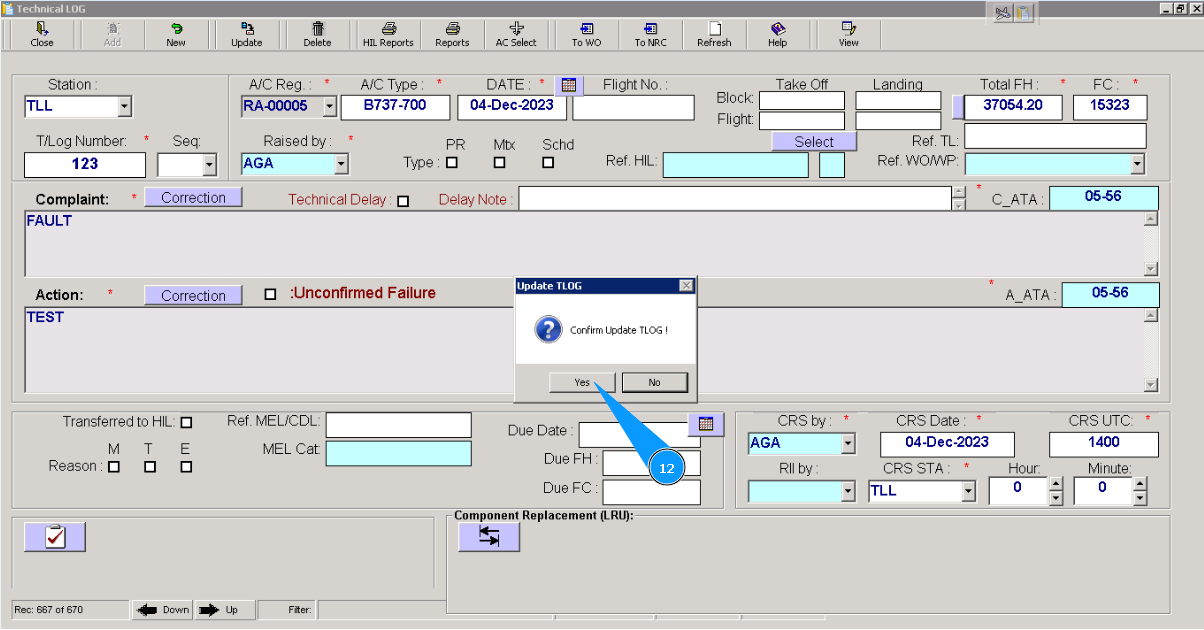The width and height of the screenshot is (1204, 630).
Task: Check the E reason checkbox
Action: pyautogui.click(x=186, y=467)
